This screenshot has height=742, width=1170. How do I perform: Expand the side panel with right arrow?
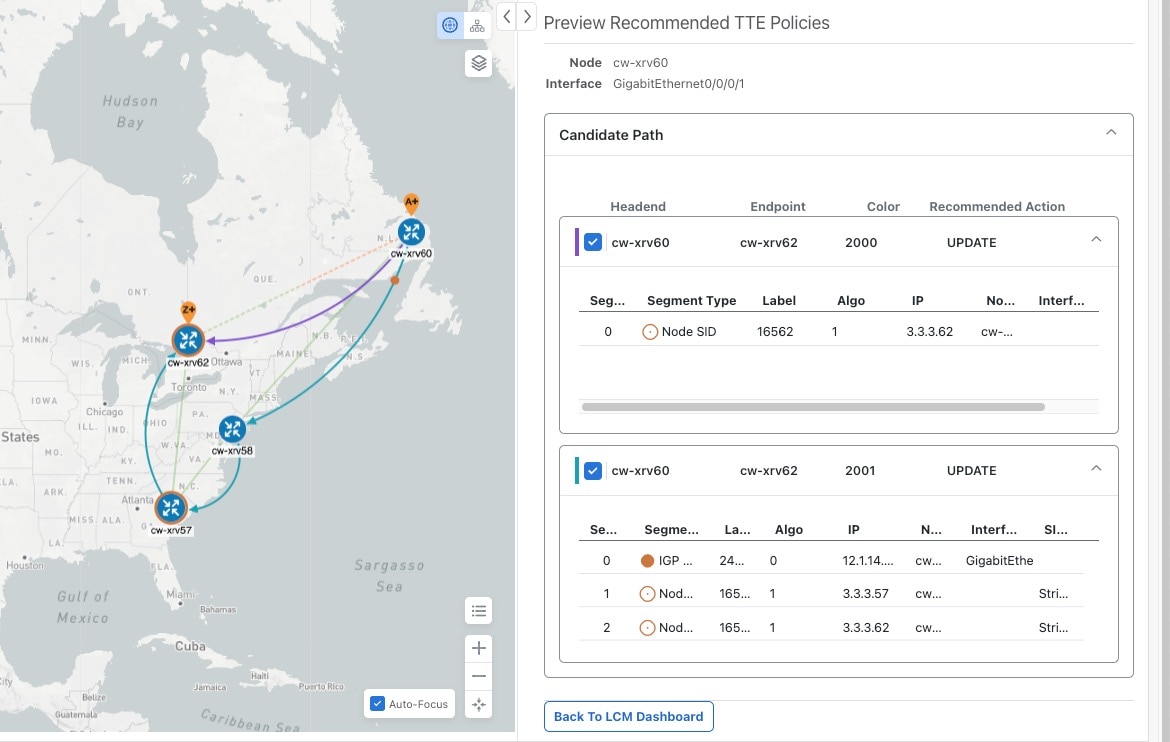(x=528, y=16)
